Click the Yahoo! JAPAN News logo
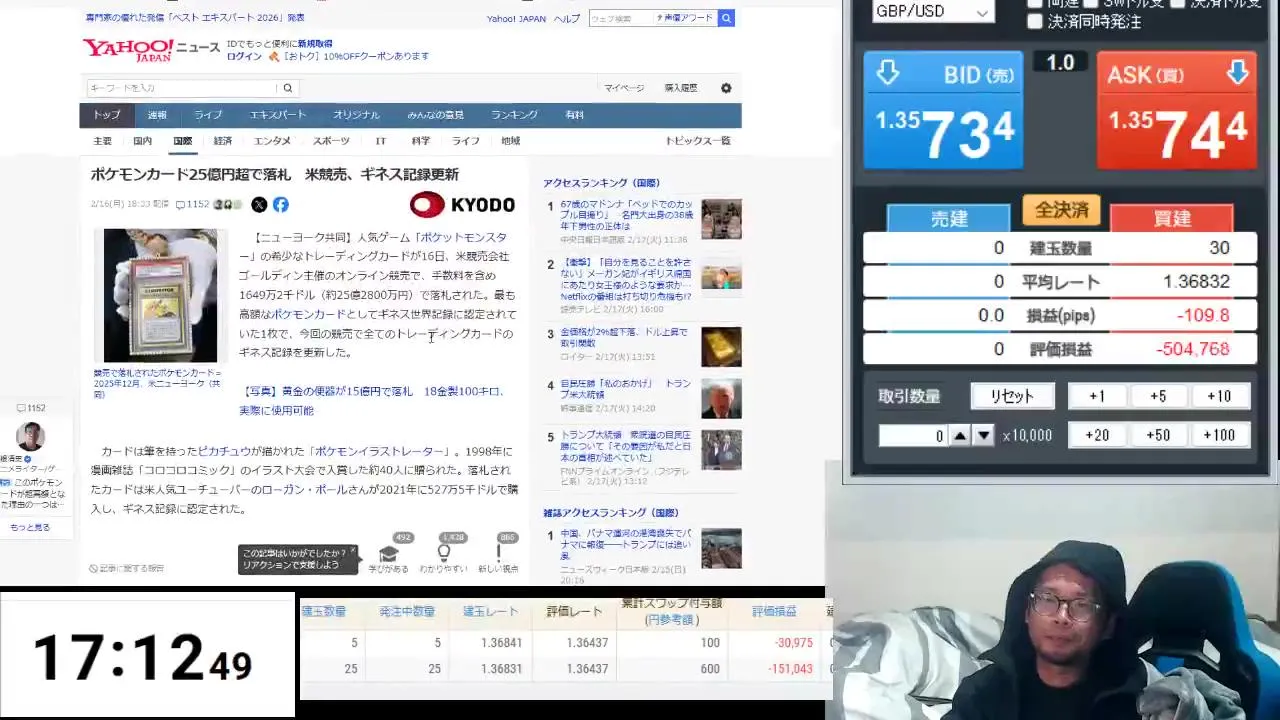Viewport: 1280px width, 720px height. tap(152, 50)
